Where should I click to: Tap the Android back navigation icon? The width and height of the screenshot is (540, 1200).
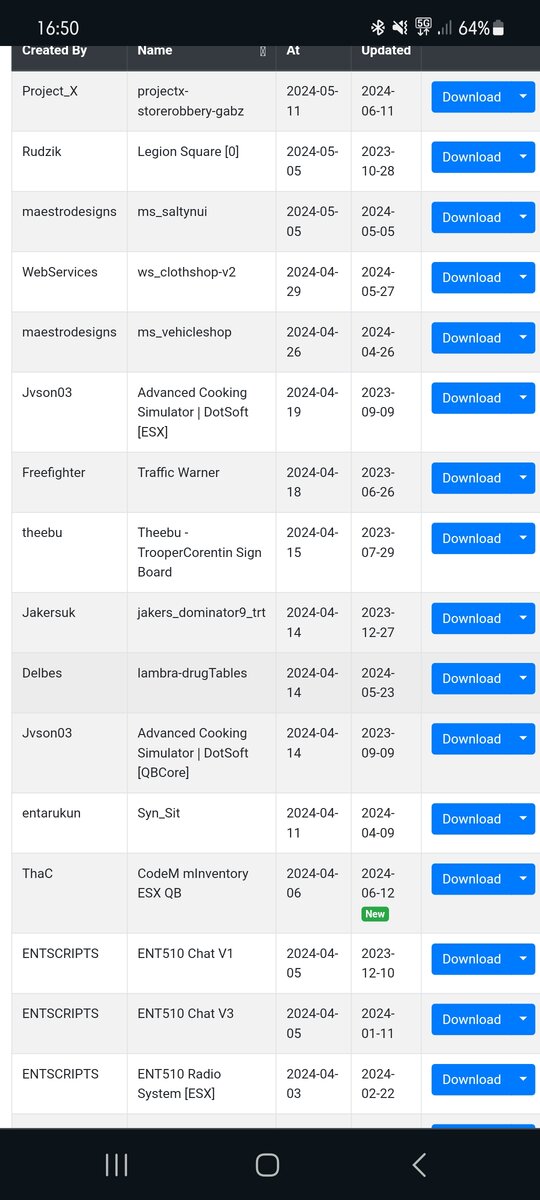click(x=419, y=1164)
